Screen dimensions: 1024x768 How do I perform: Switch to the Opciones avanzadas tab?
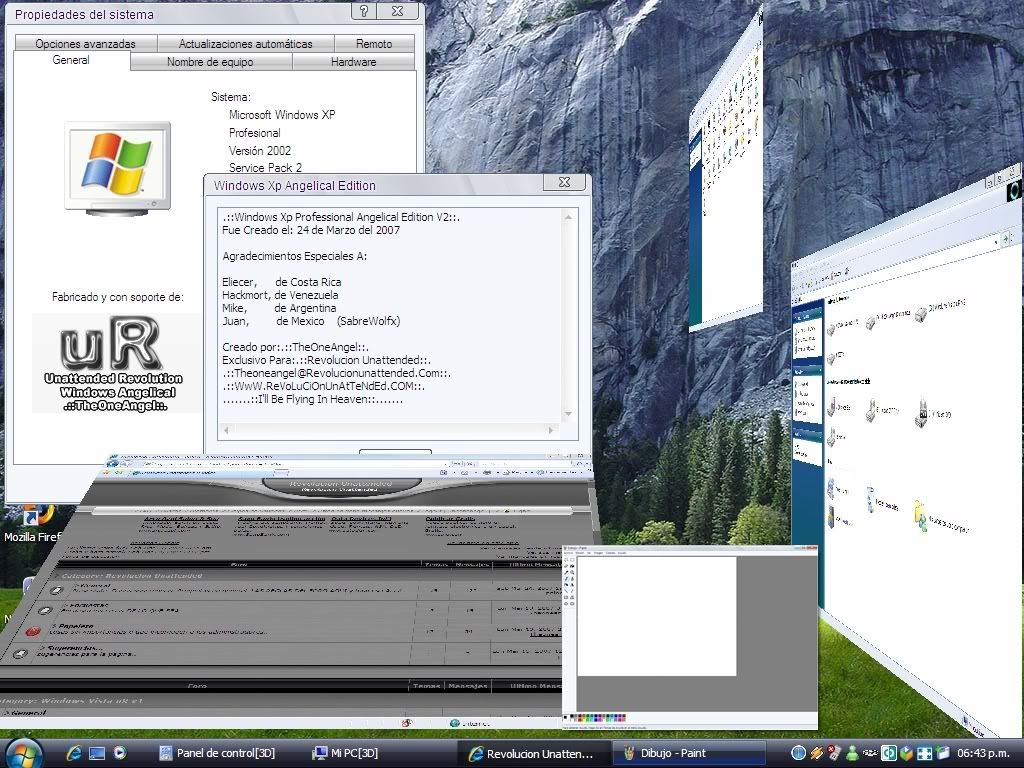point(86,44)
